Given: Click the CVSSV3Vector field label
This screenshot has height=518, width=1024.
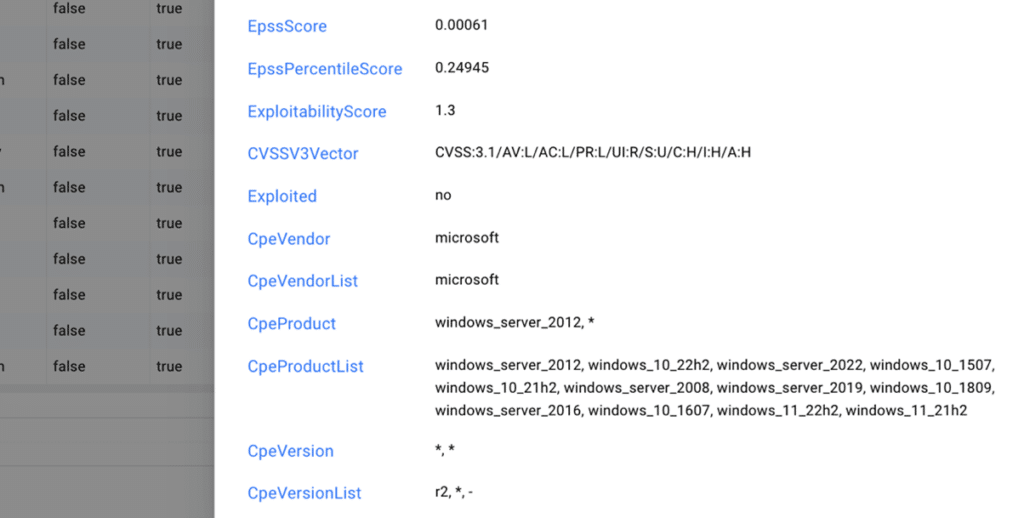Looking at the screenshot, I should pos(303,154).
